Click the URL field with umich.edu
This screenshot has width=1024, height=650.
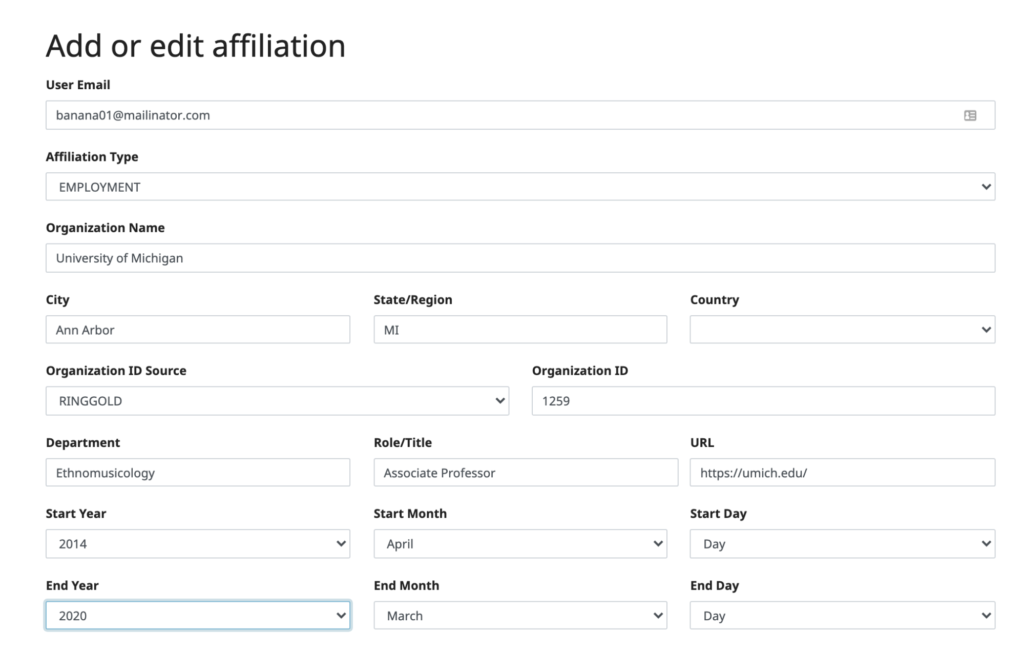[x=842, y=473]
